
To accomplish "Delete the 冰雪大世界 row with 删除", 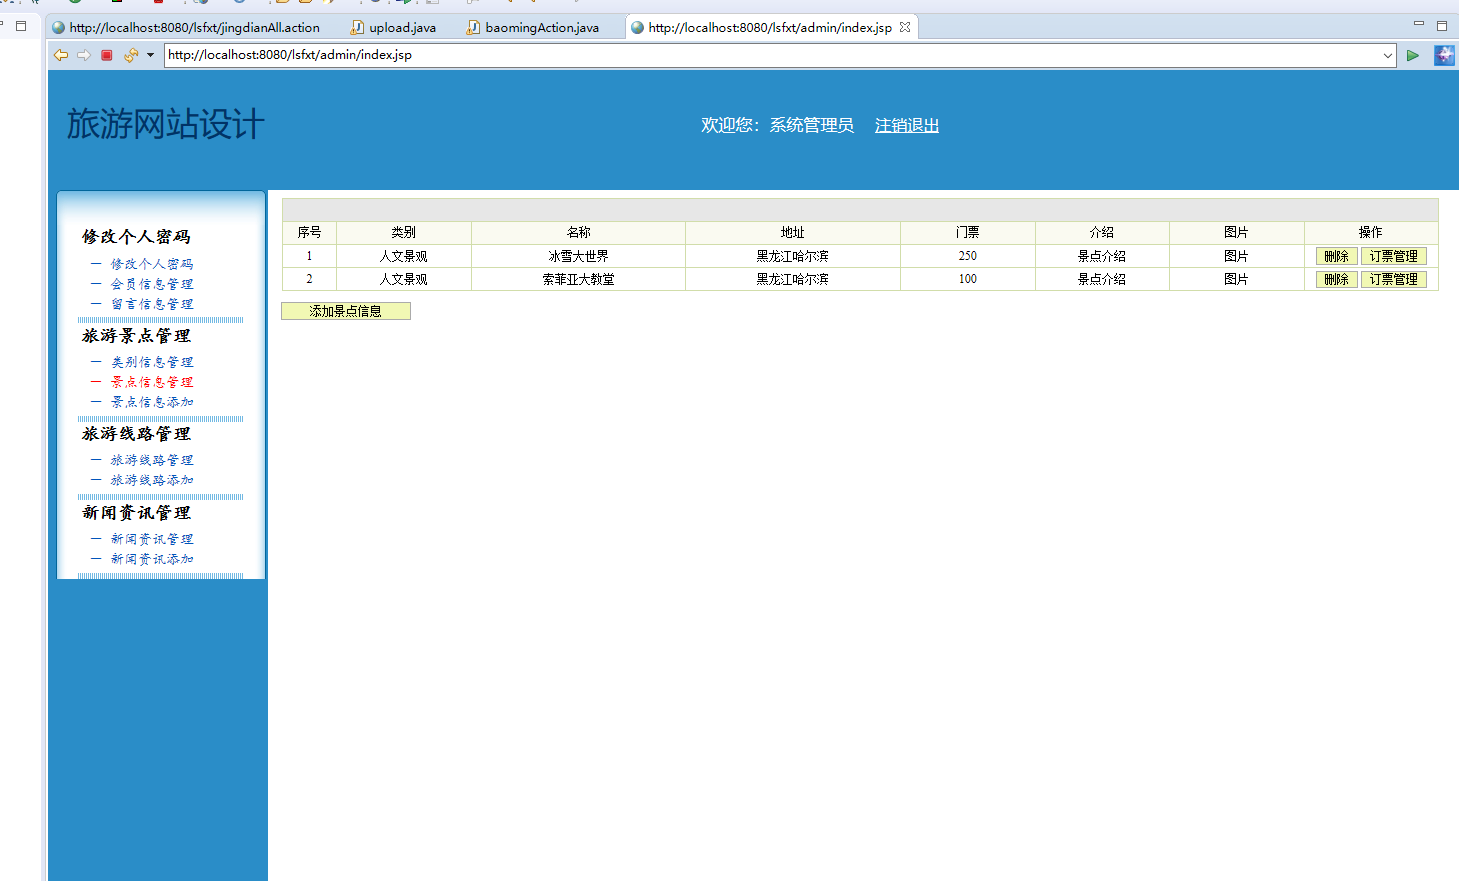I will 1336,256.
